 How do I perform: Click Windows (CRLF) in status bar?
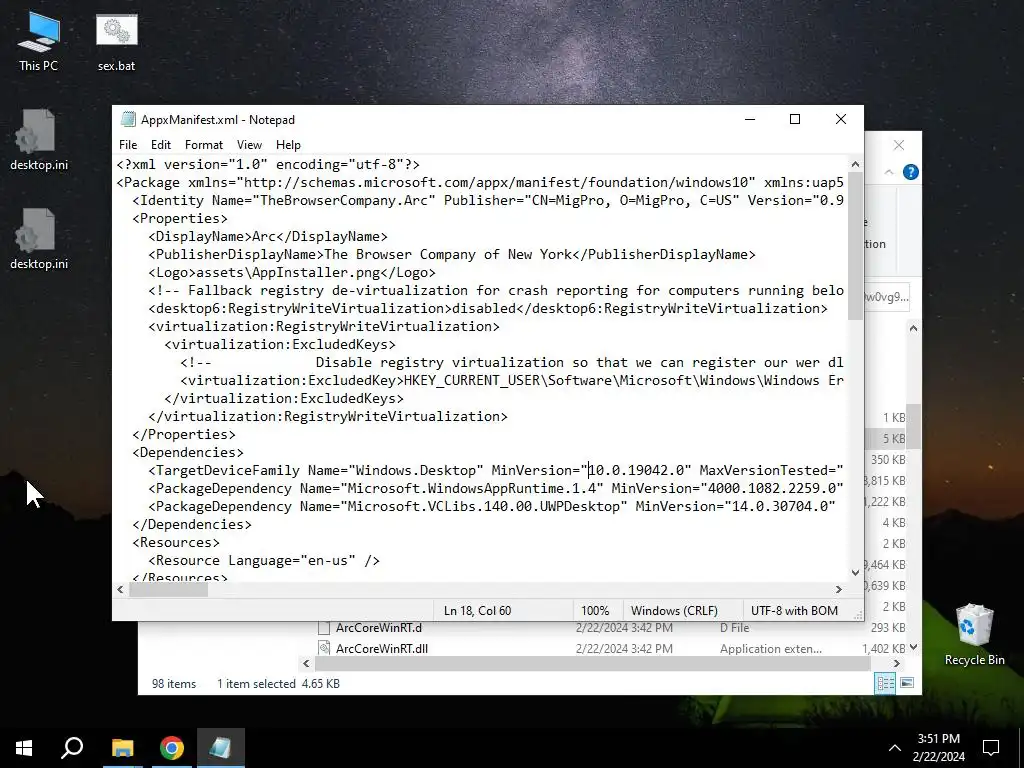(x=674, y=611)
